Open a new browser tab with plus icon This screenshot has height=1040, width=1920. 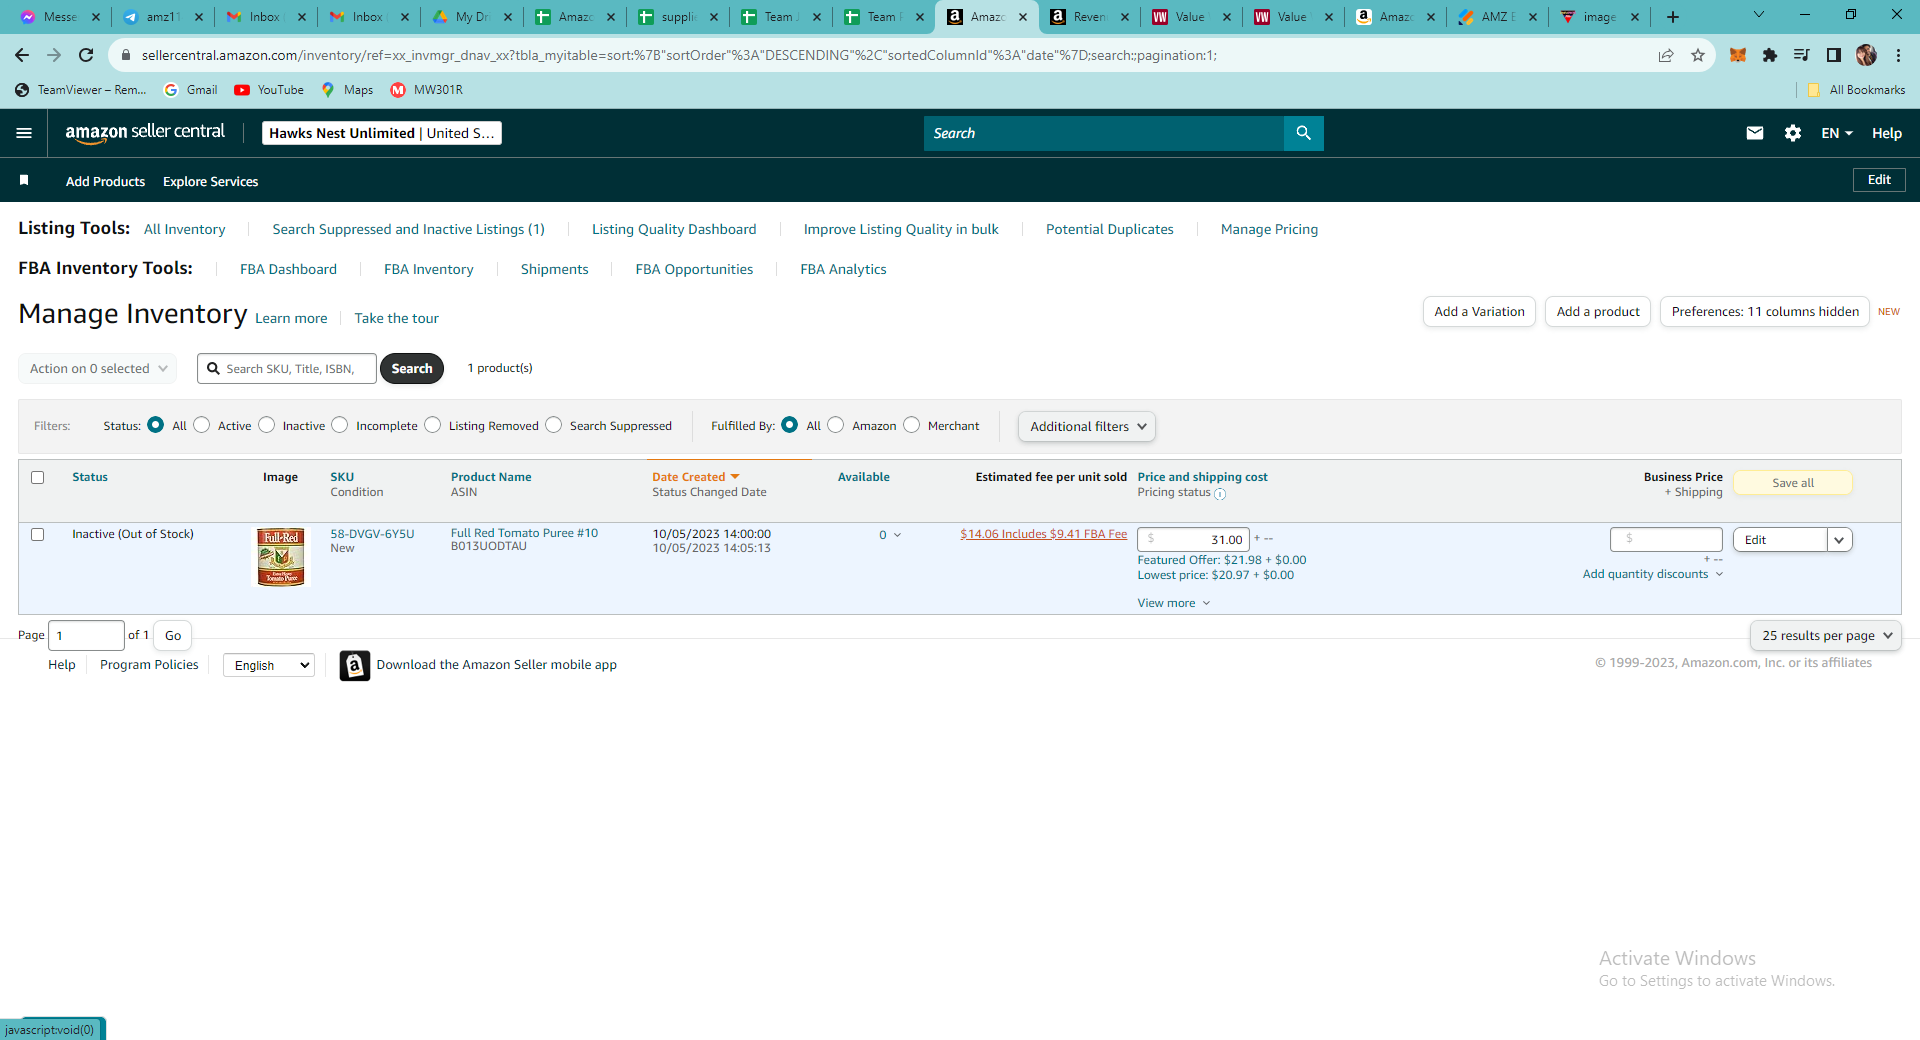[1673, 17]
